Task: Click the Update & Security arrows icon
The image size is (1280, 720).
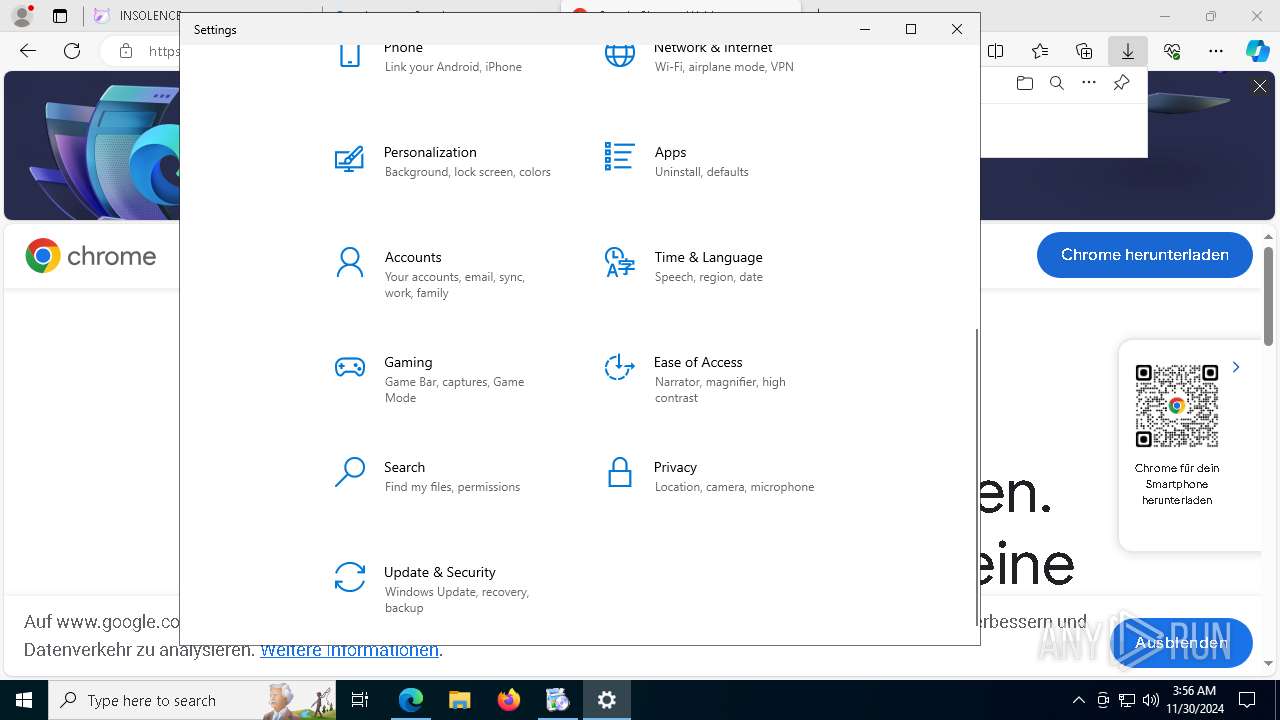Action: [x=349, y=577]
